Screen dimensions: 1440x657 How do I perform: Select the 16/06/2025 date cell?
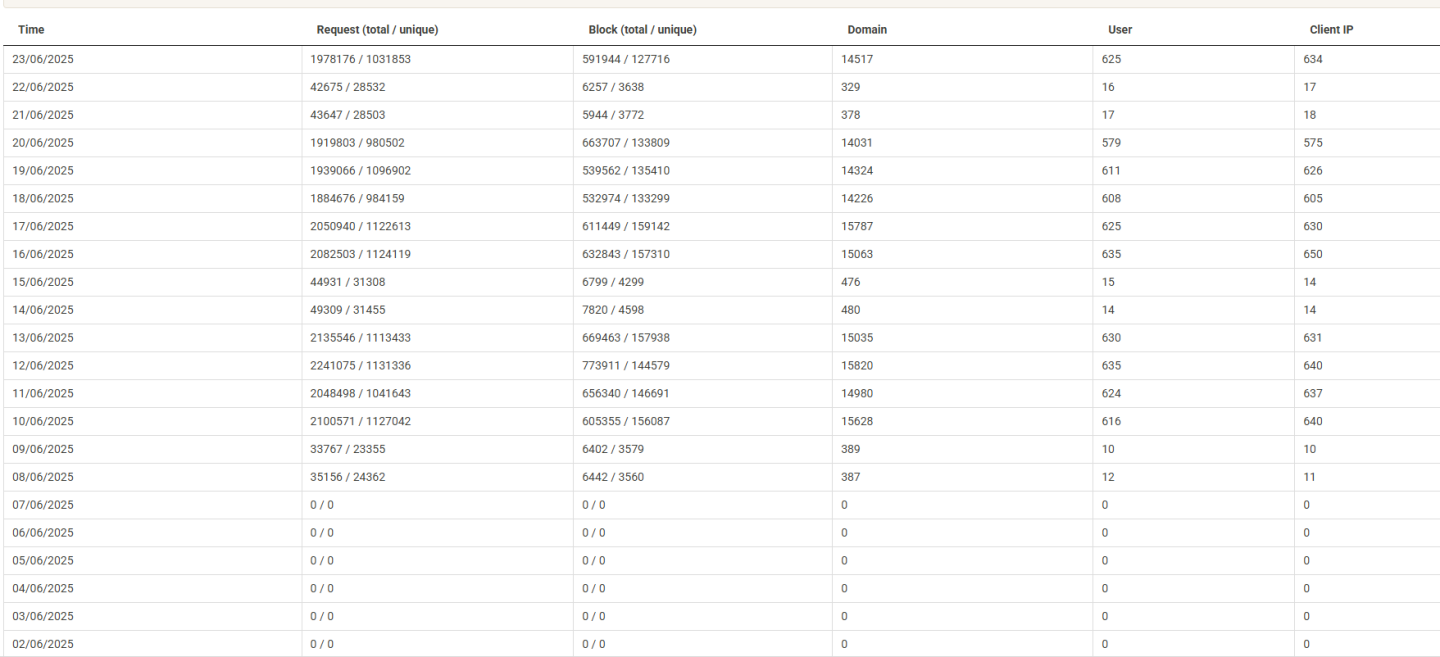click(x=43, y=255)
